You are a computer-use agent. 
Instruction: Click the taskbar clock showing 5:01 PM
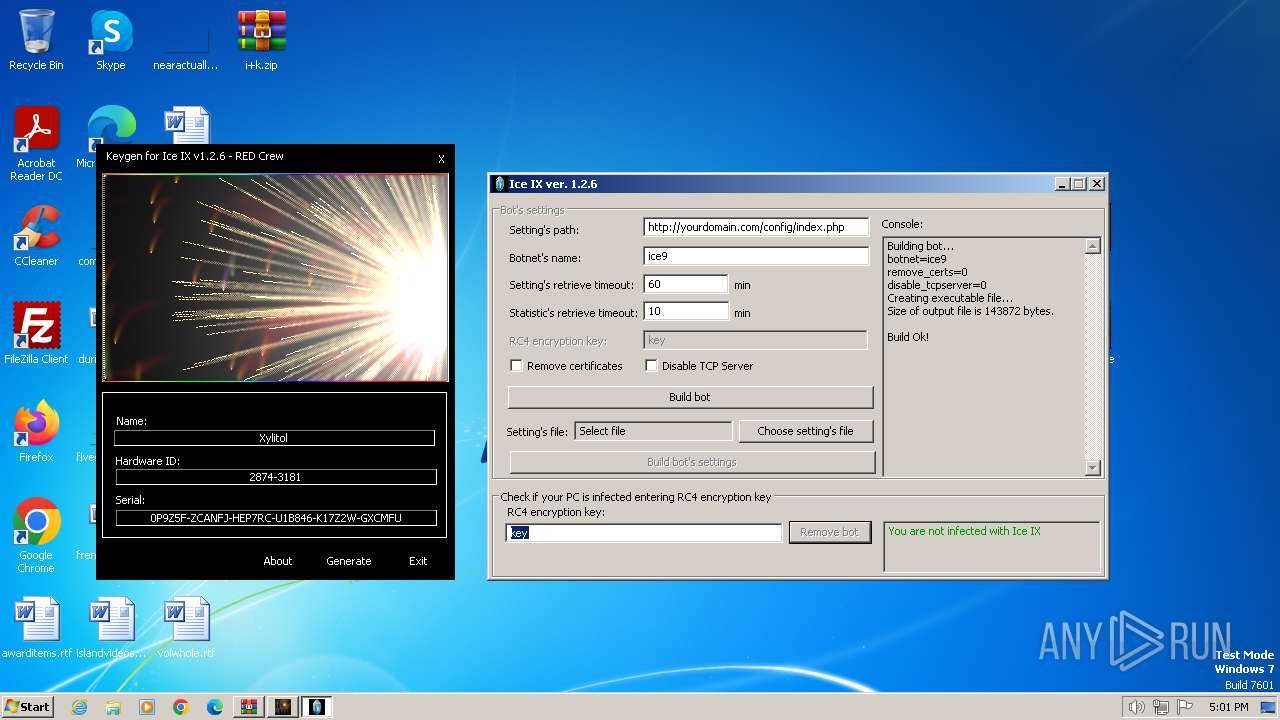point(1228,707)
